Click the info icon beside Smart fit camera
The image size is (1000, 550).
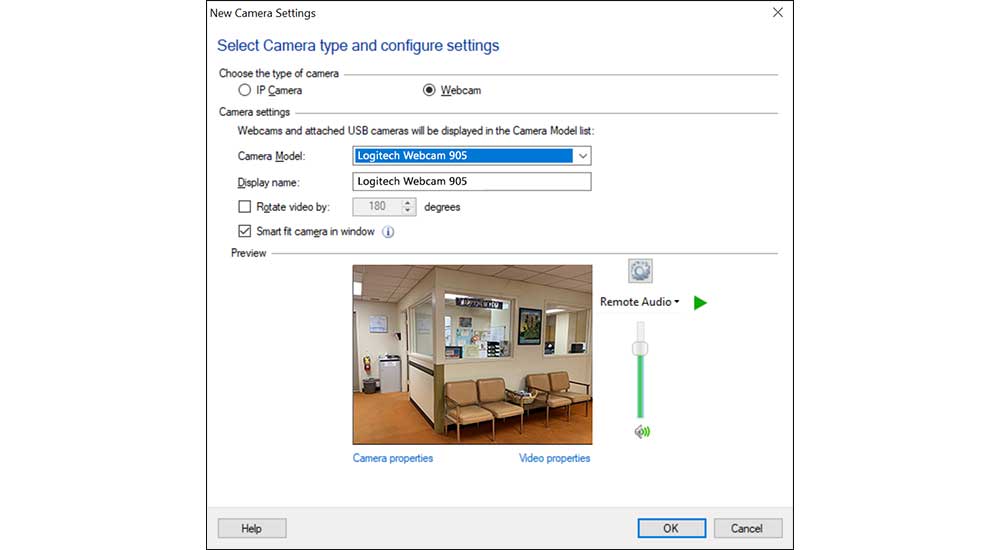point(389,232)
